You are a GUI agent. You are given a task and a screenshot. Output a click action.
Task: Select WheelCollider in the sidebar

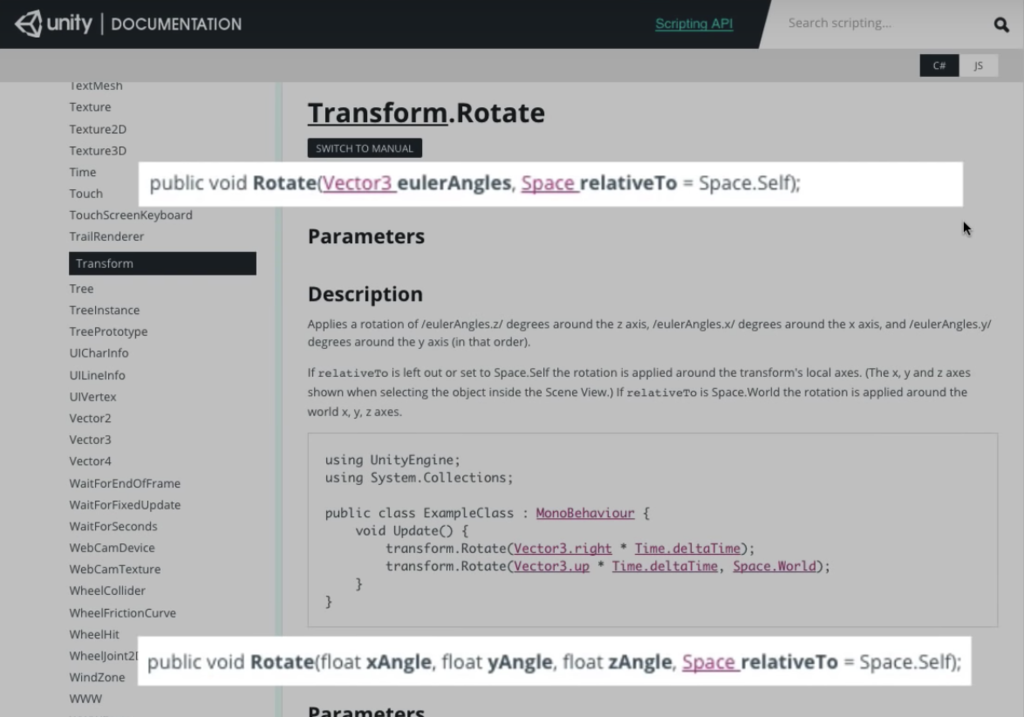[107, 591]
